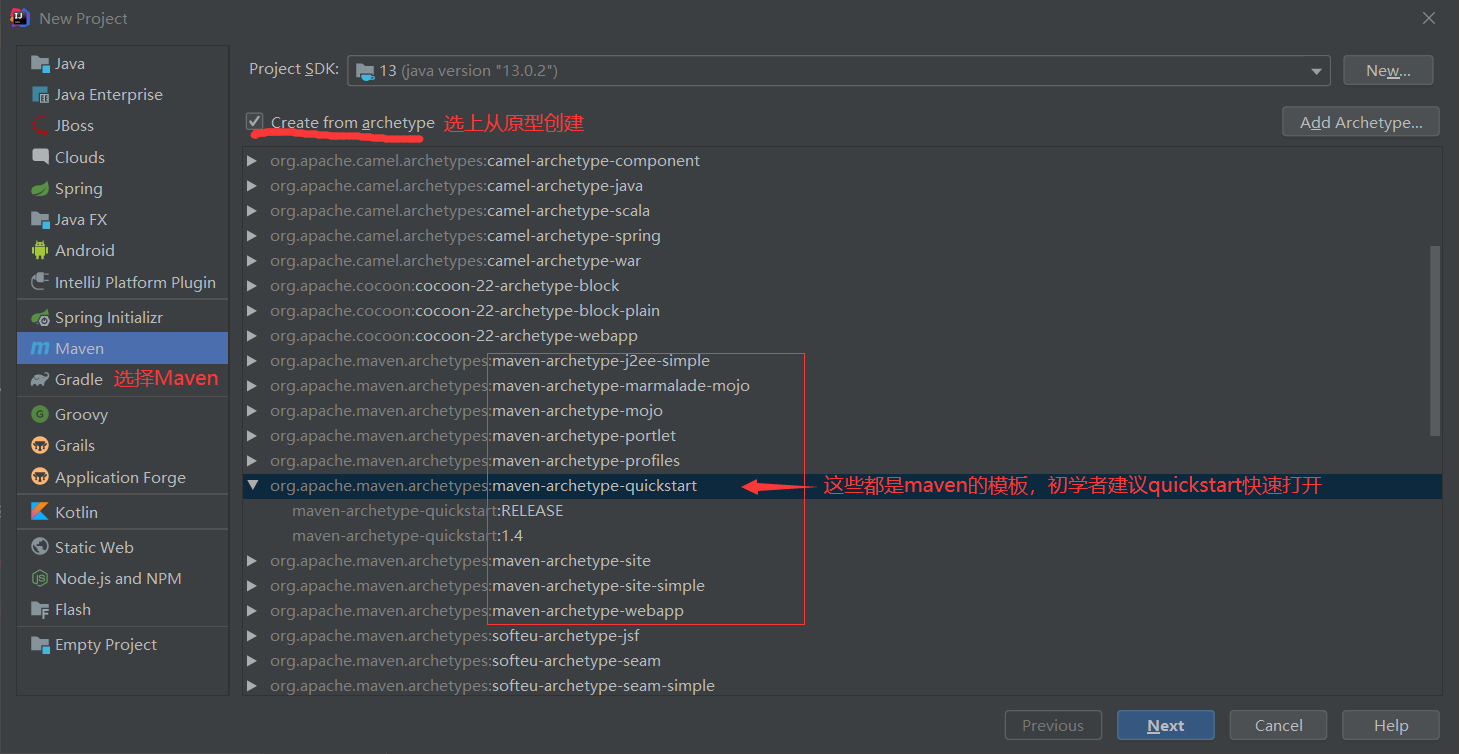The height and width of the screenshot is (754, 1459).
Task: Select cocoon-22-archetype-webapp row
Action: pyautogui.click(x=842, y=336)
